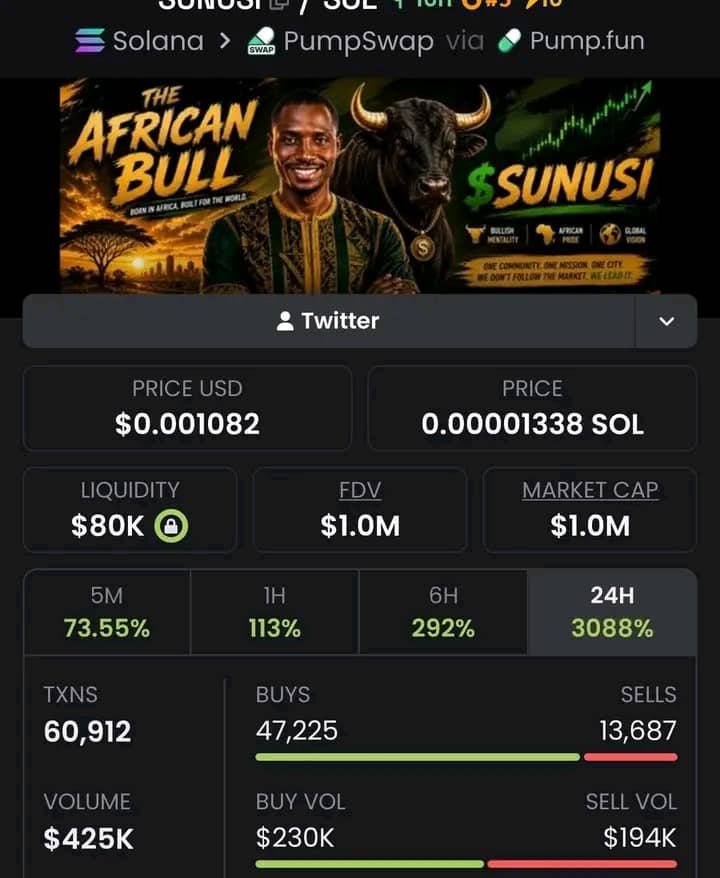Open the FDV label link
This screenshot has width=720, height=878.
[x=360, y=491]
